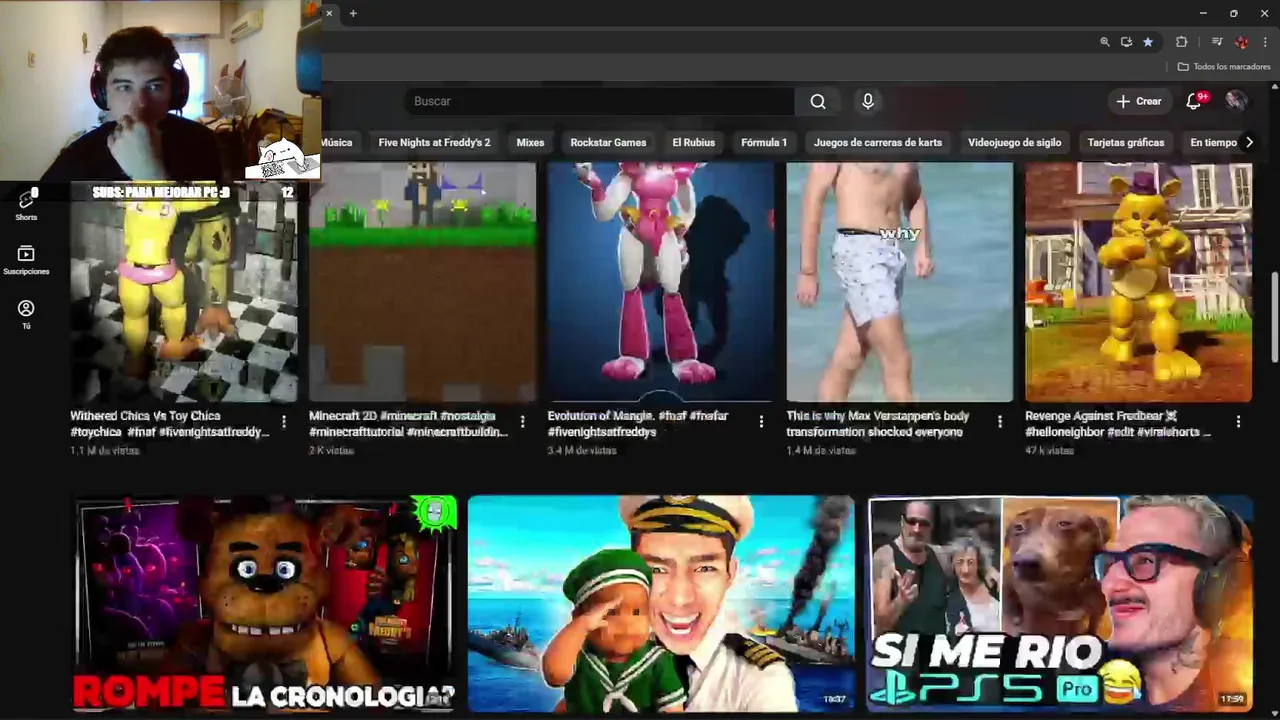The image size is (1280, 720).
Task: Open the extensions puzzle icon
Action: [x=1181, y=42]
